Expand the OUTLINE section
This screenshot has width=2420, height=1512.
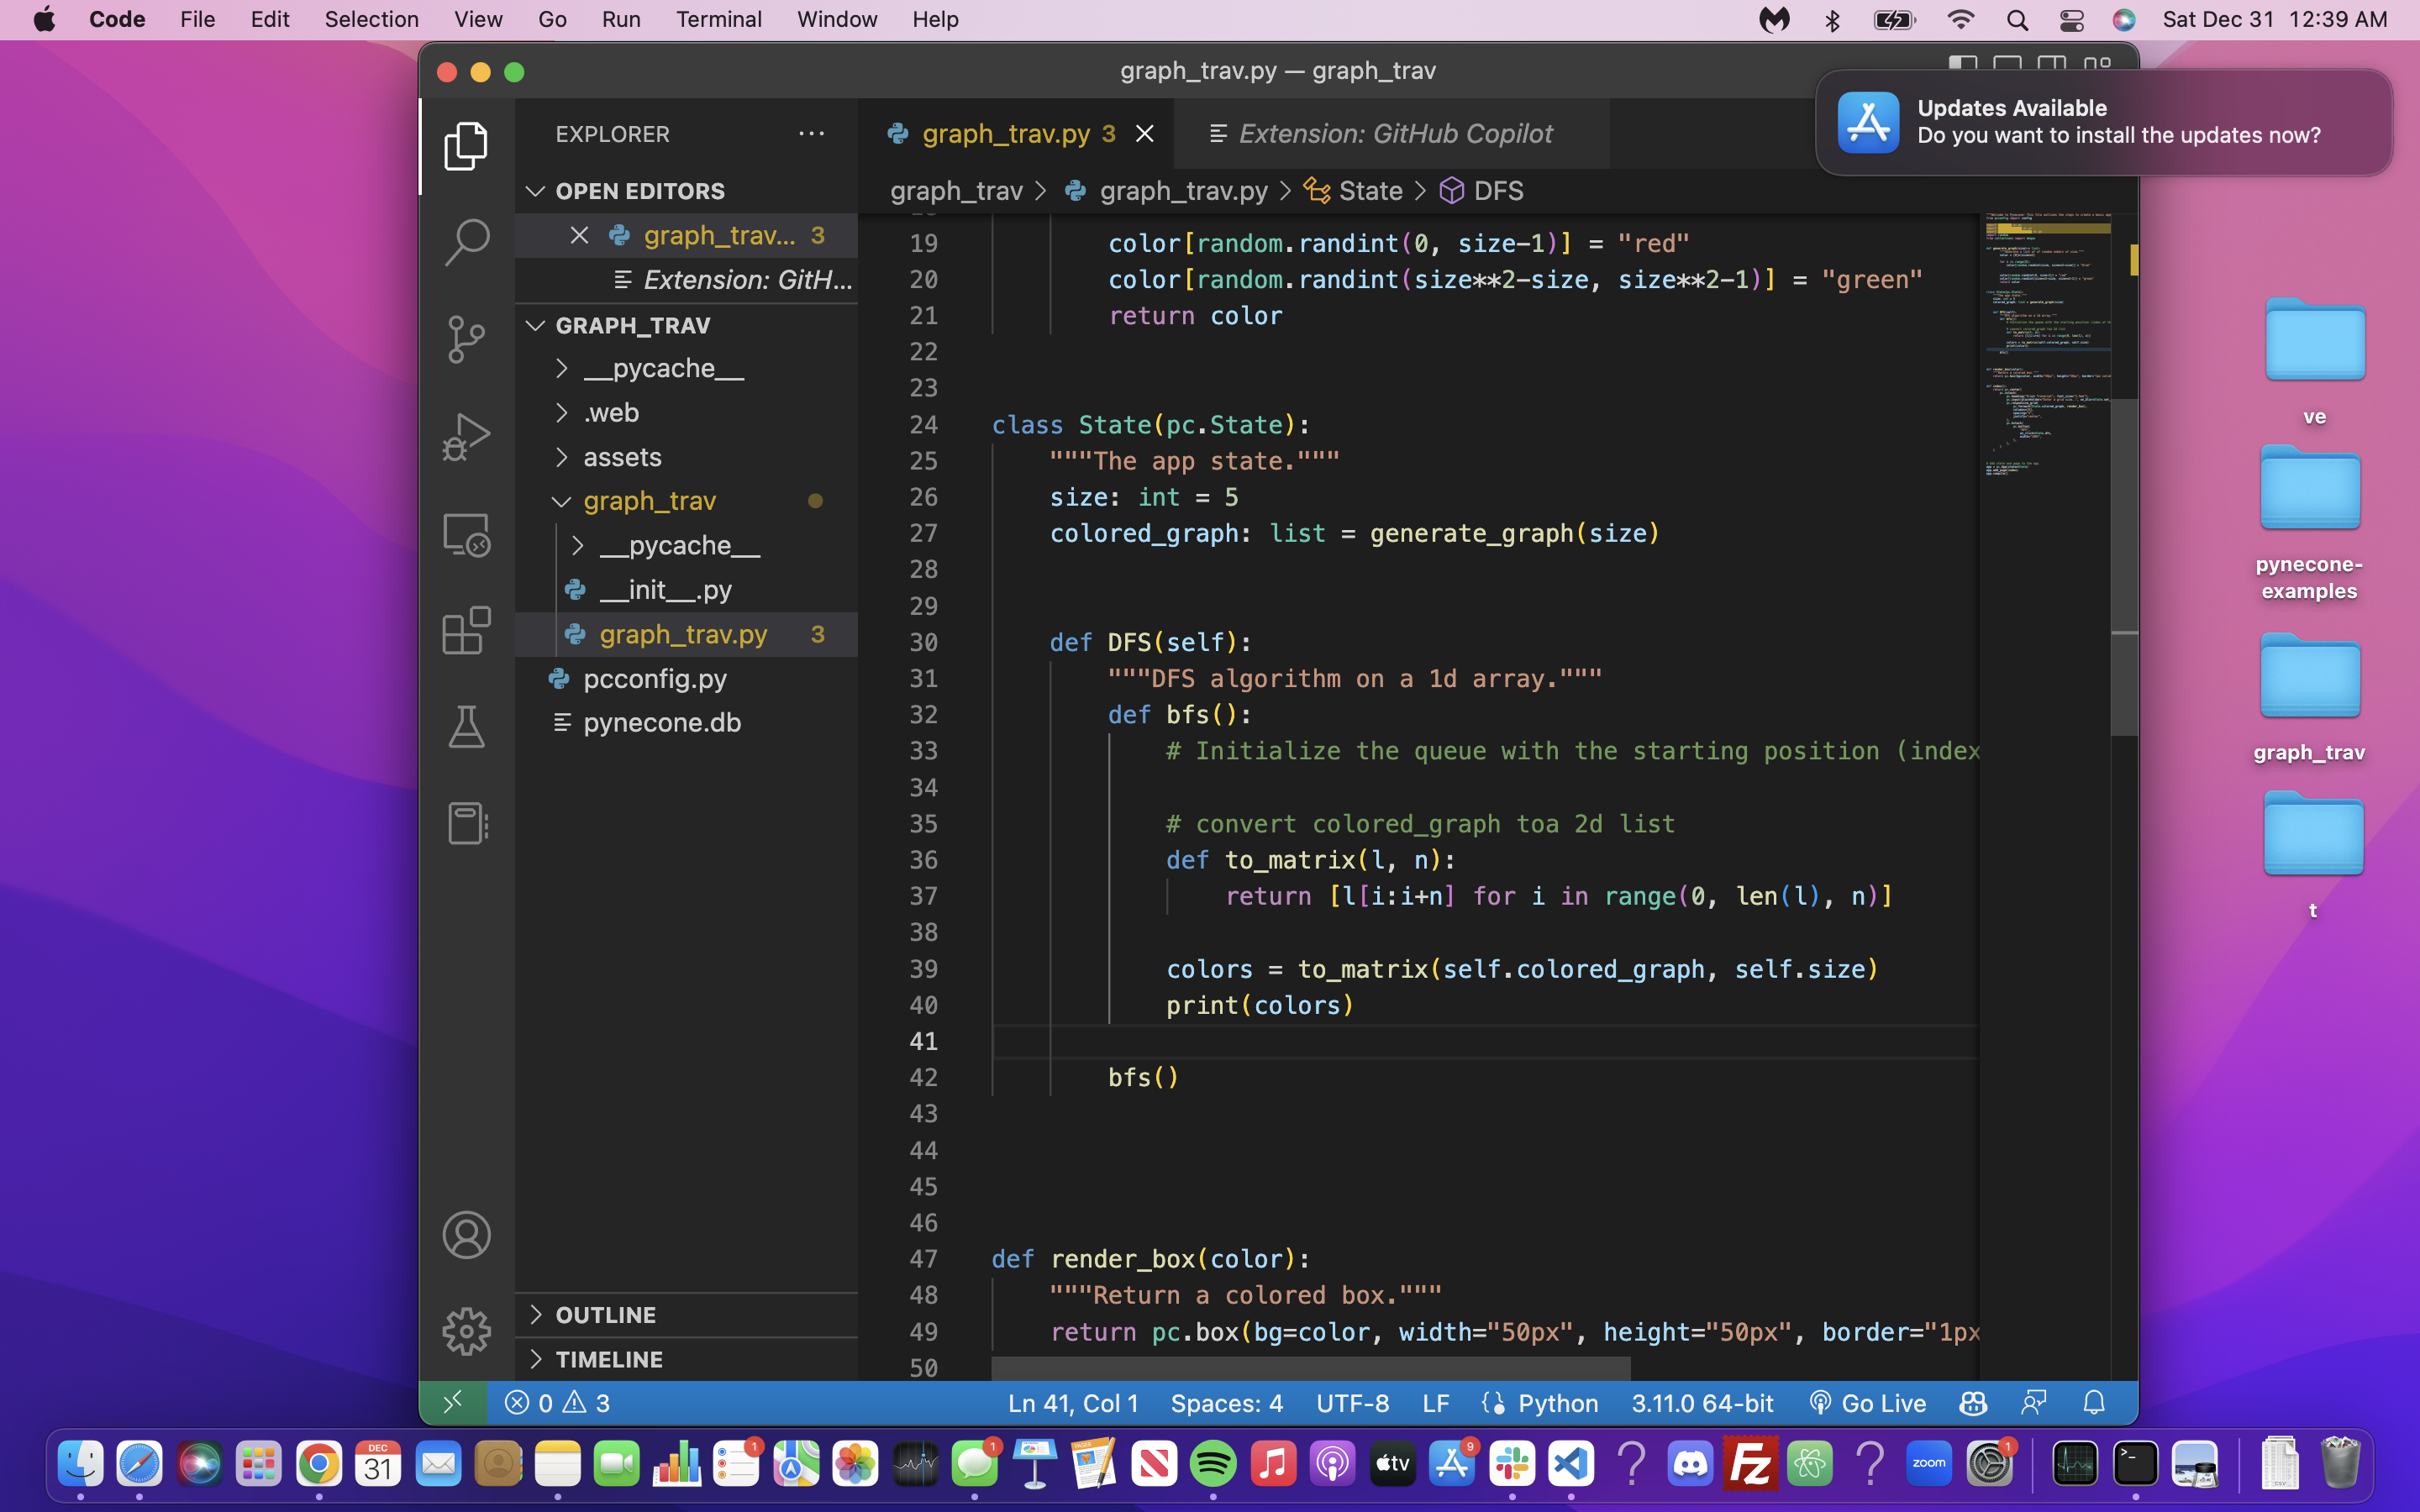pyautogui.click(x=605, y=1314)
